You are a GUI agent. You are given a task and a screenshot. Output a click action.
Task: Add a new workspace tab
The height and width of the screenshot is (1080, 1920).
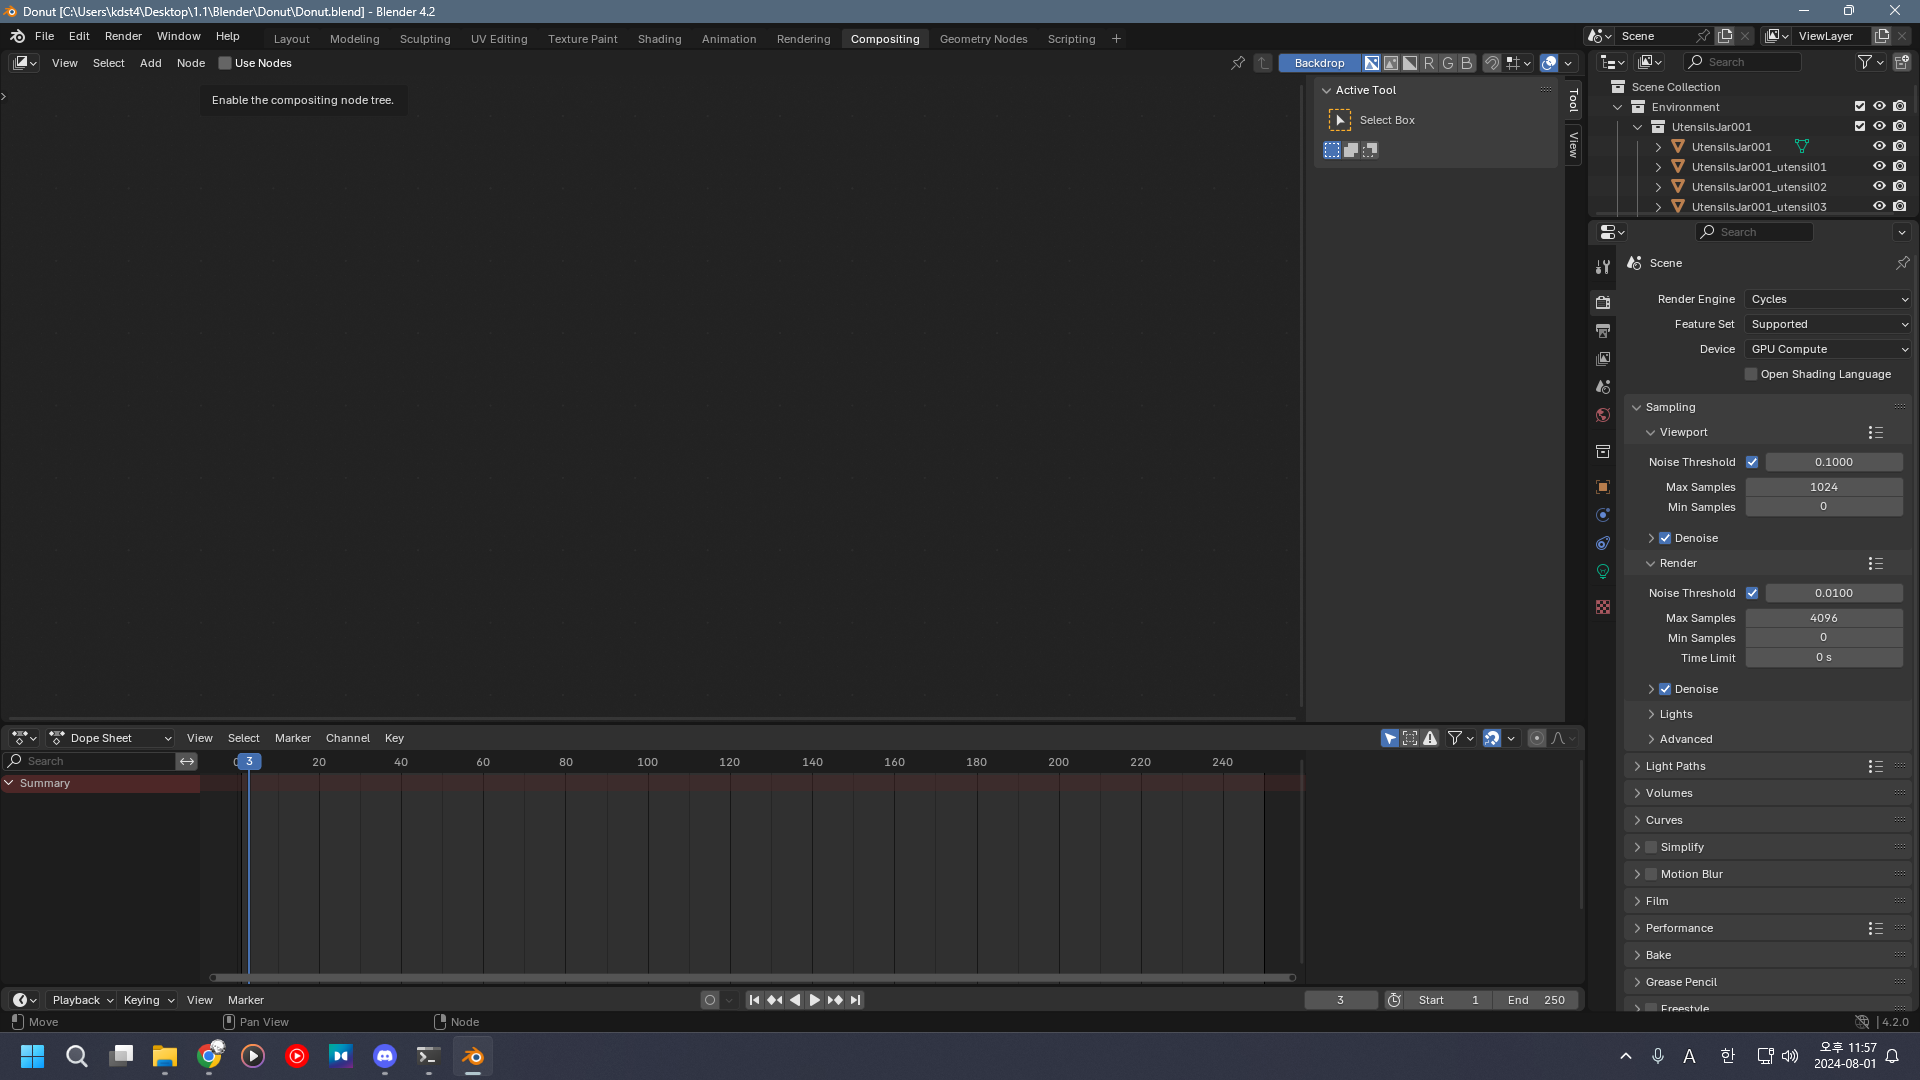[x=1116, y=39]
